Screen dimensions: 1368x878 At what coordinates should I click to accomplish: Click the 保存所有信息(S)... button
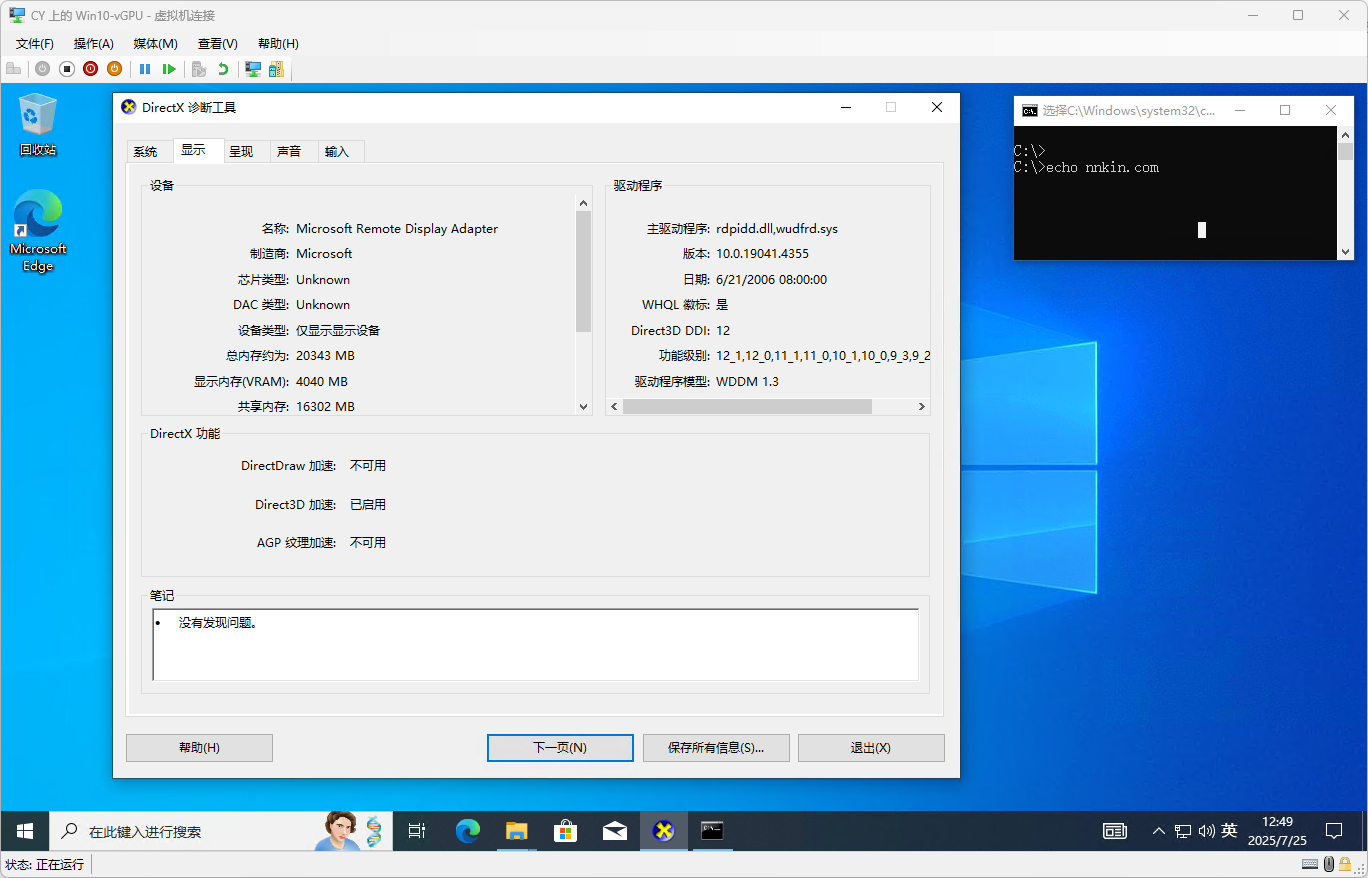(x=716, y=748)
